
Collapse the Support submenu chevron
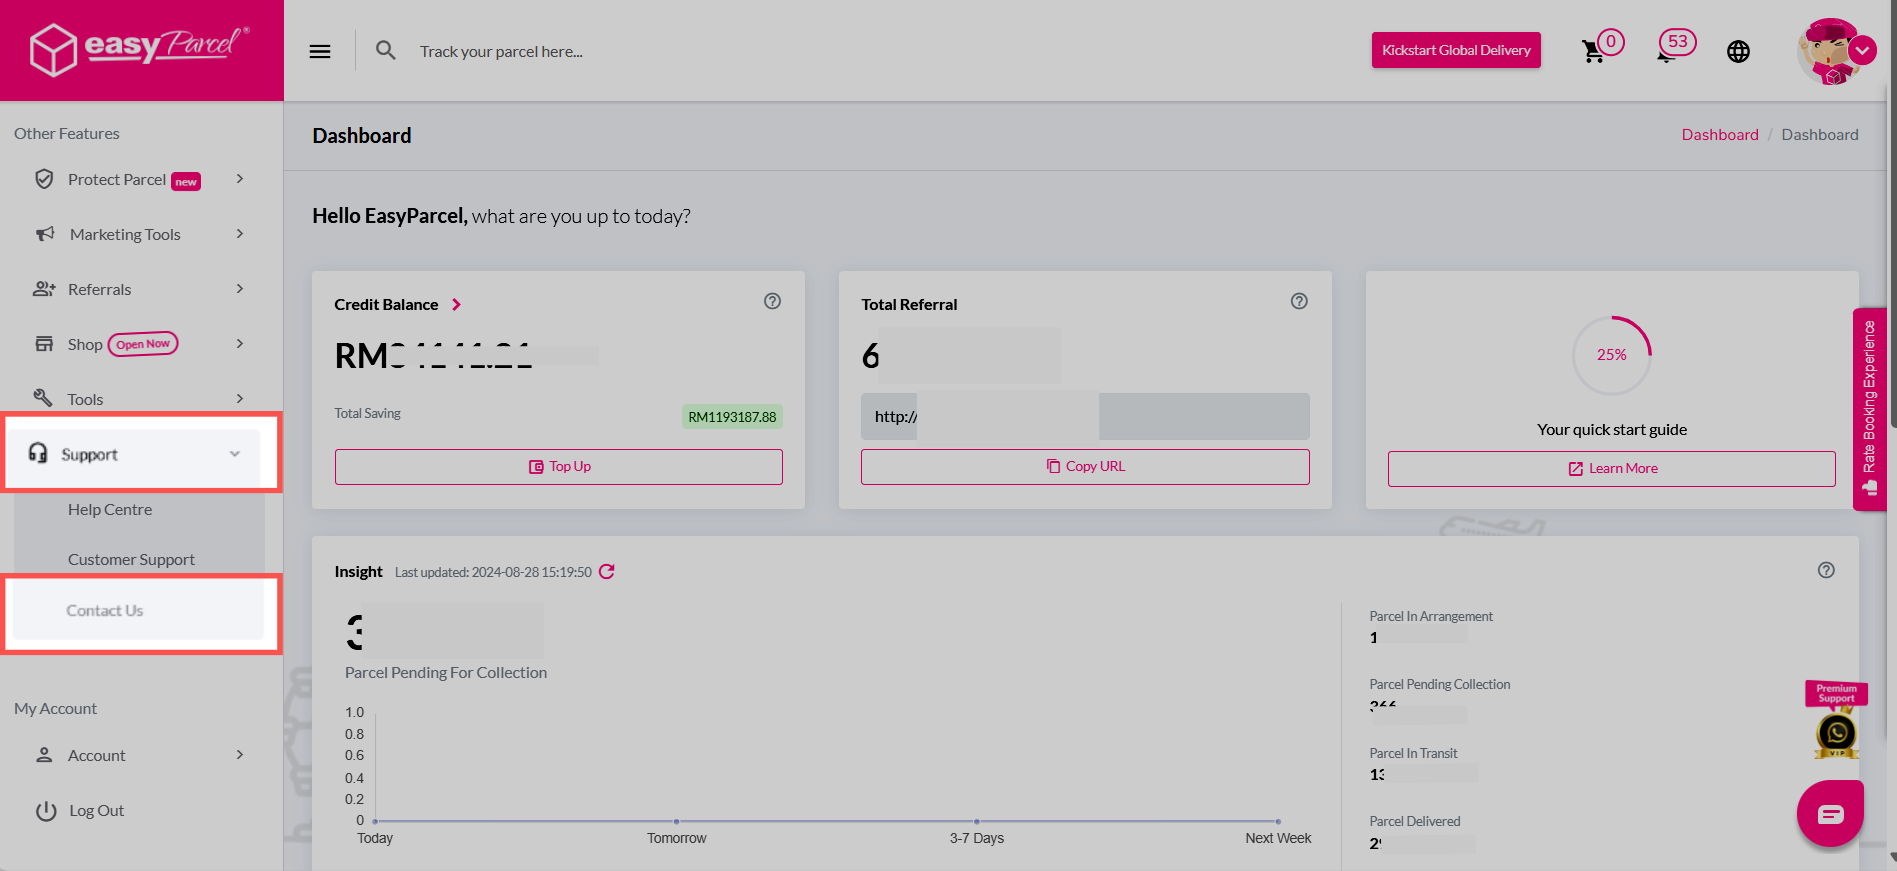235,454
